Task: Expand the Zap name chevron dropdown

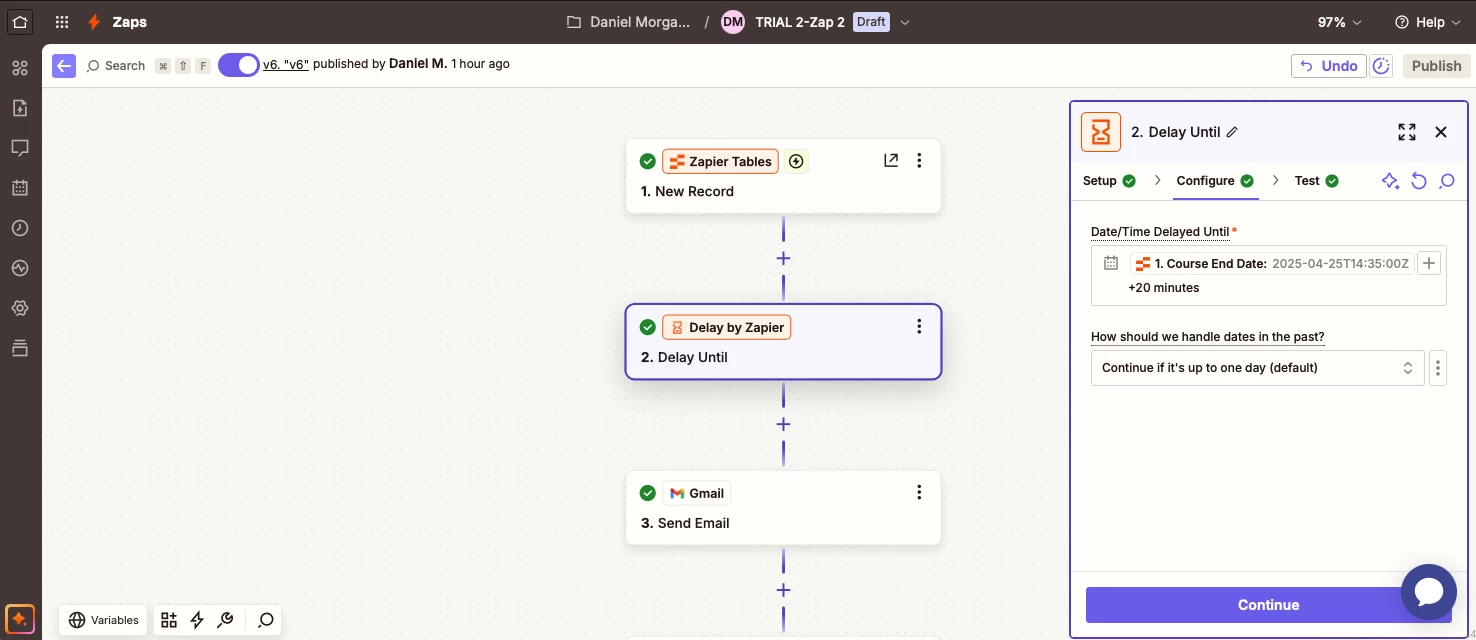Action: click(x=905, y=22)
